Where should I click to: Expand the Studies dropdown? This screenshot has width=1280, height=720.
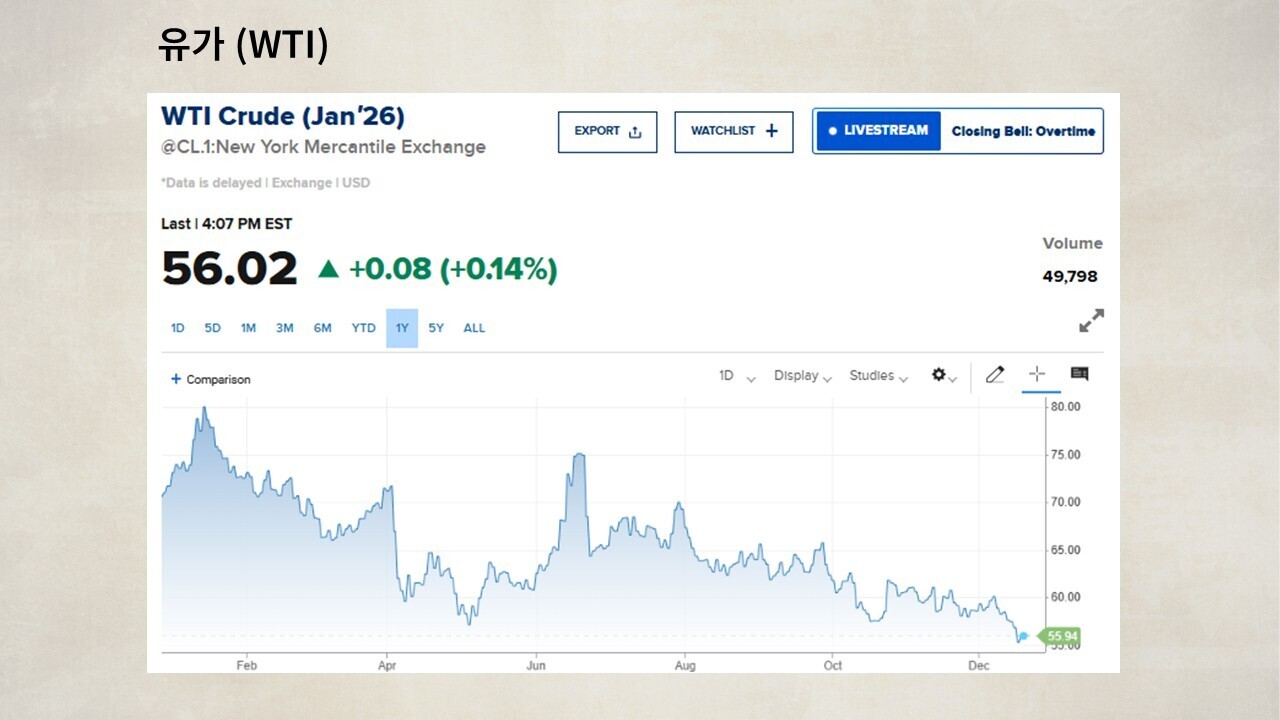pyautogui.click(x=879, y=376)
